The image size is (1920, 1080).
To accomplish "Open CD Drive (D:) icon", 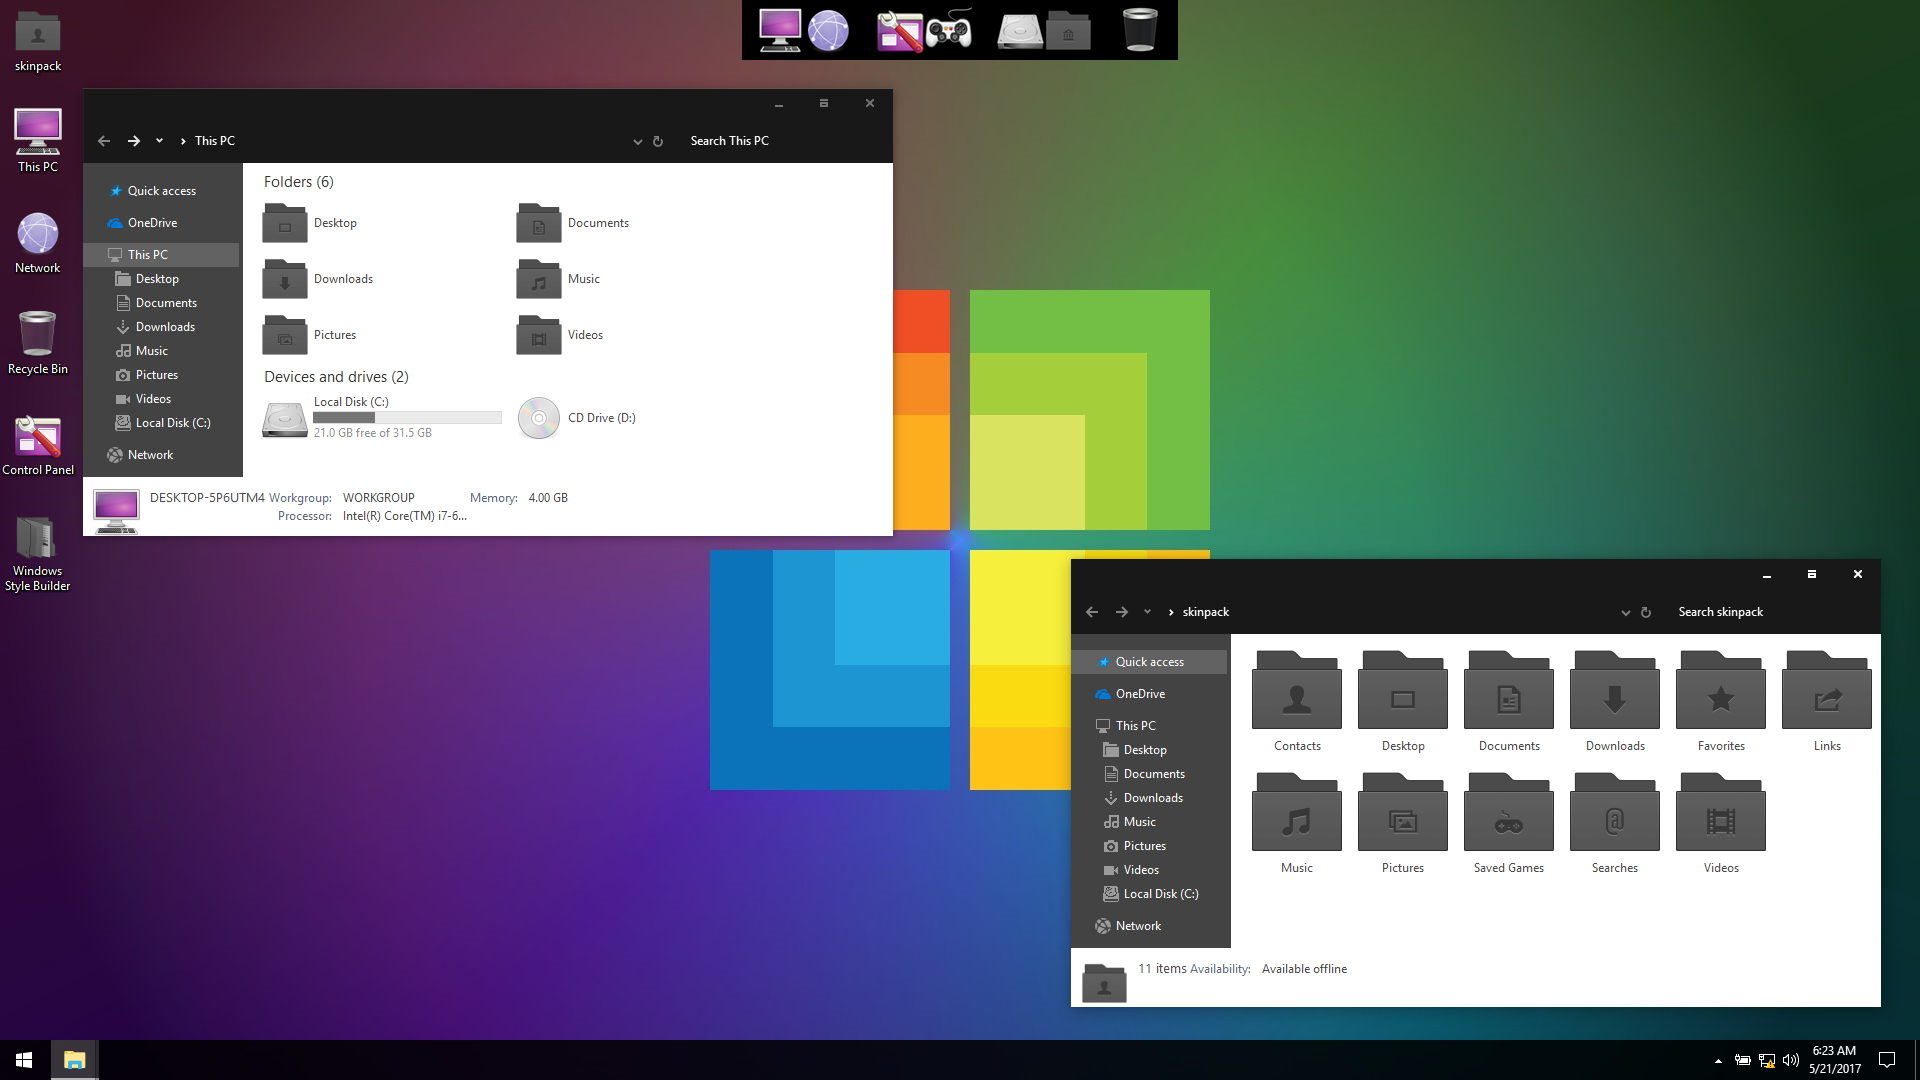I will [538, 418].
